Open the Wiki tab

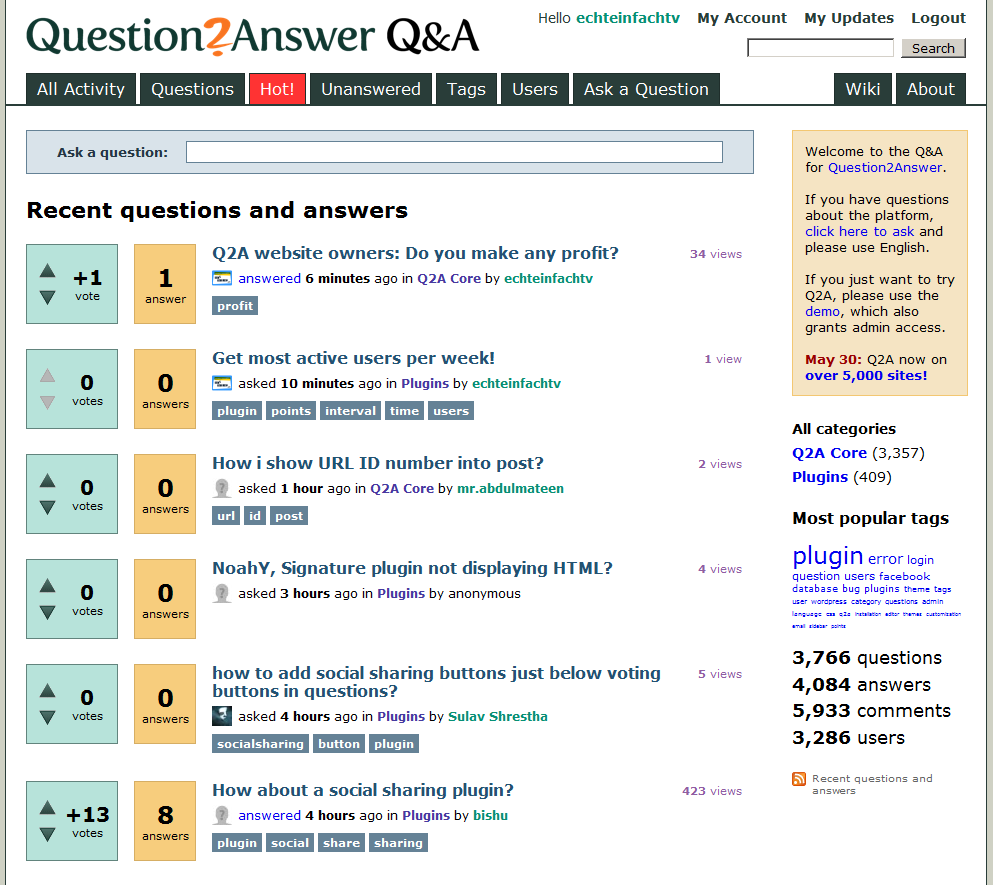862,89
